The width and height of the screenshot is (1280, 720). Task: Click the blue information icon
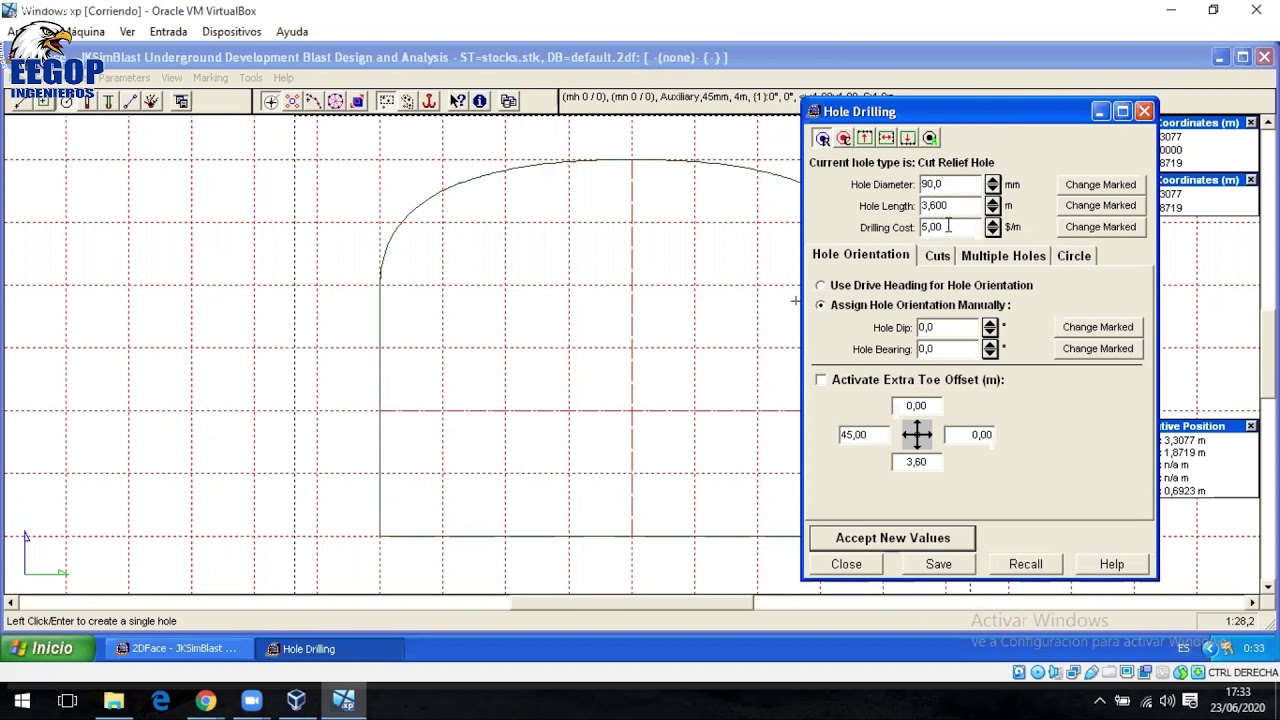tap(479, 101)
